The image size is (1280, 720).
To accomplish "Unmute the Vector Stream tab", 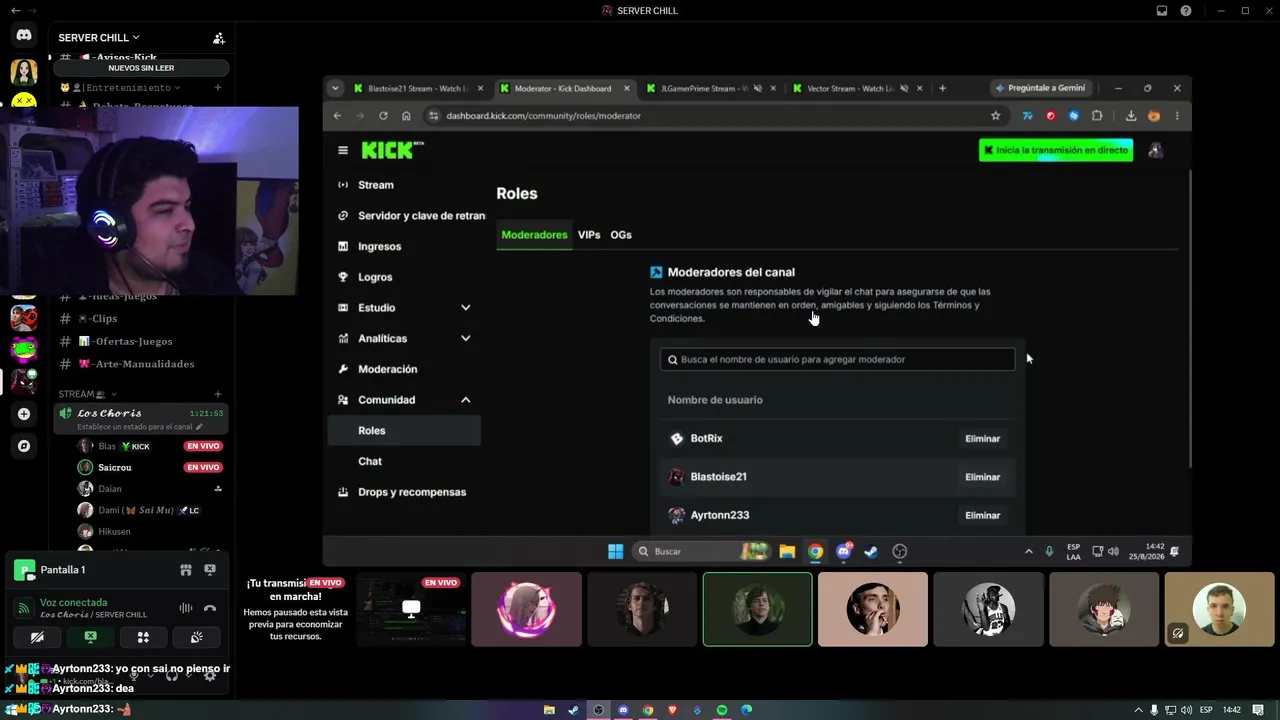I will (x=904, y=88).
